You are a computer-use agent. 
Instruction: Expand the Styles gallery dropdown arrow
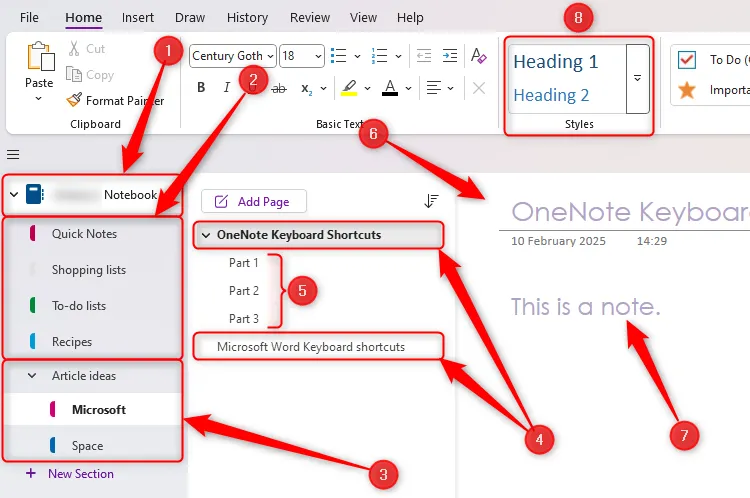point(637,78)
